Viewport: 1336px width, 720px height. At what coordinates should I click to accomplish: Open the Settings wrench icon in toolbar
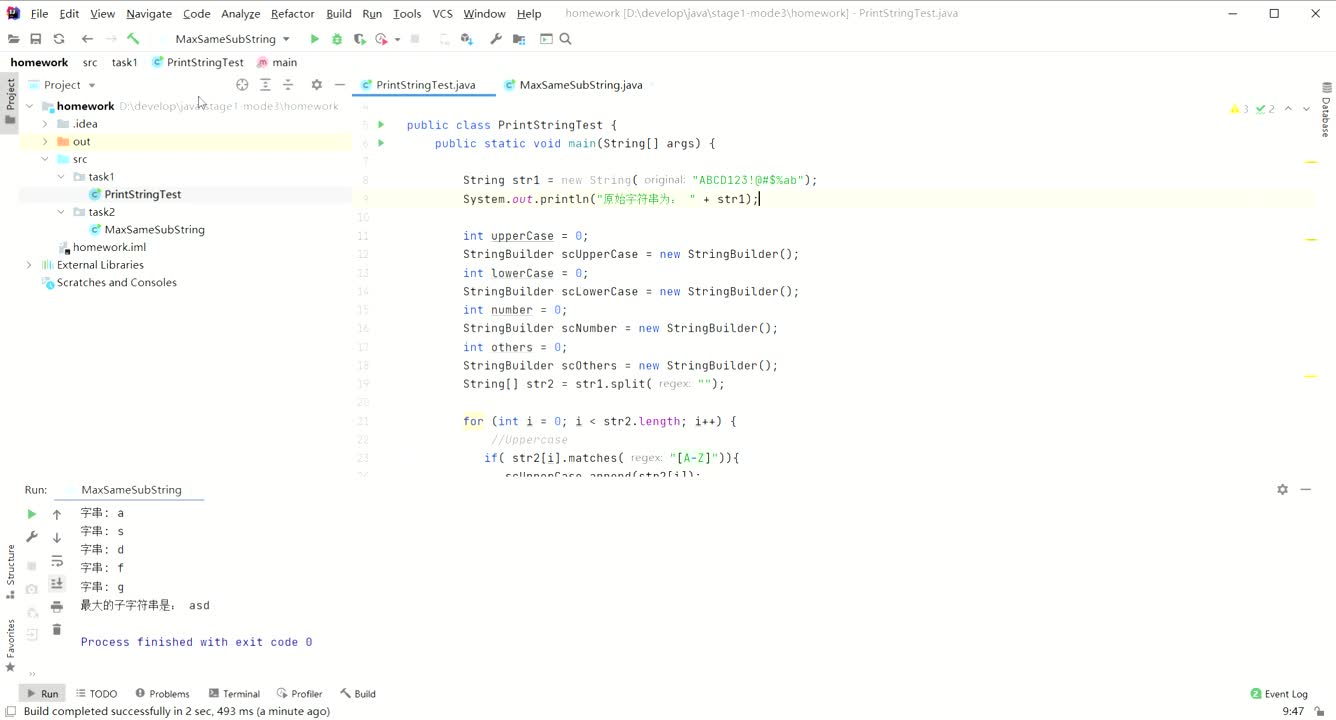click(x=496, y=39)
